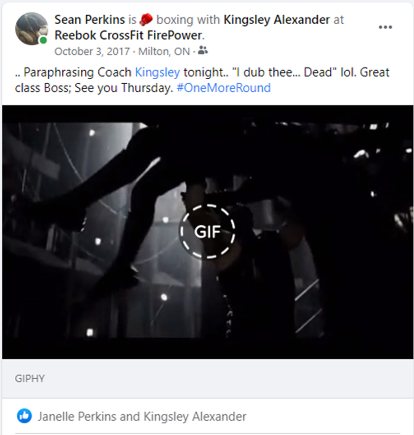The width and height of the screenshot is (414, 435).
Task: Click the green online status dot
Action: pos(43,40)
